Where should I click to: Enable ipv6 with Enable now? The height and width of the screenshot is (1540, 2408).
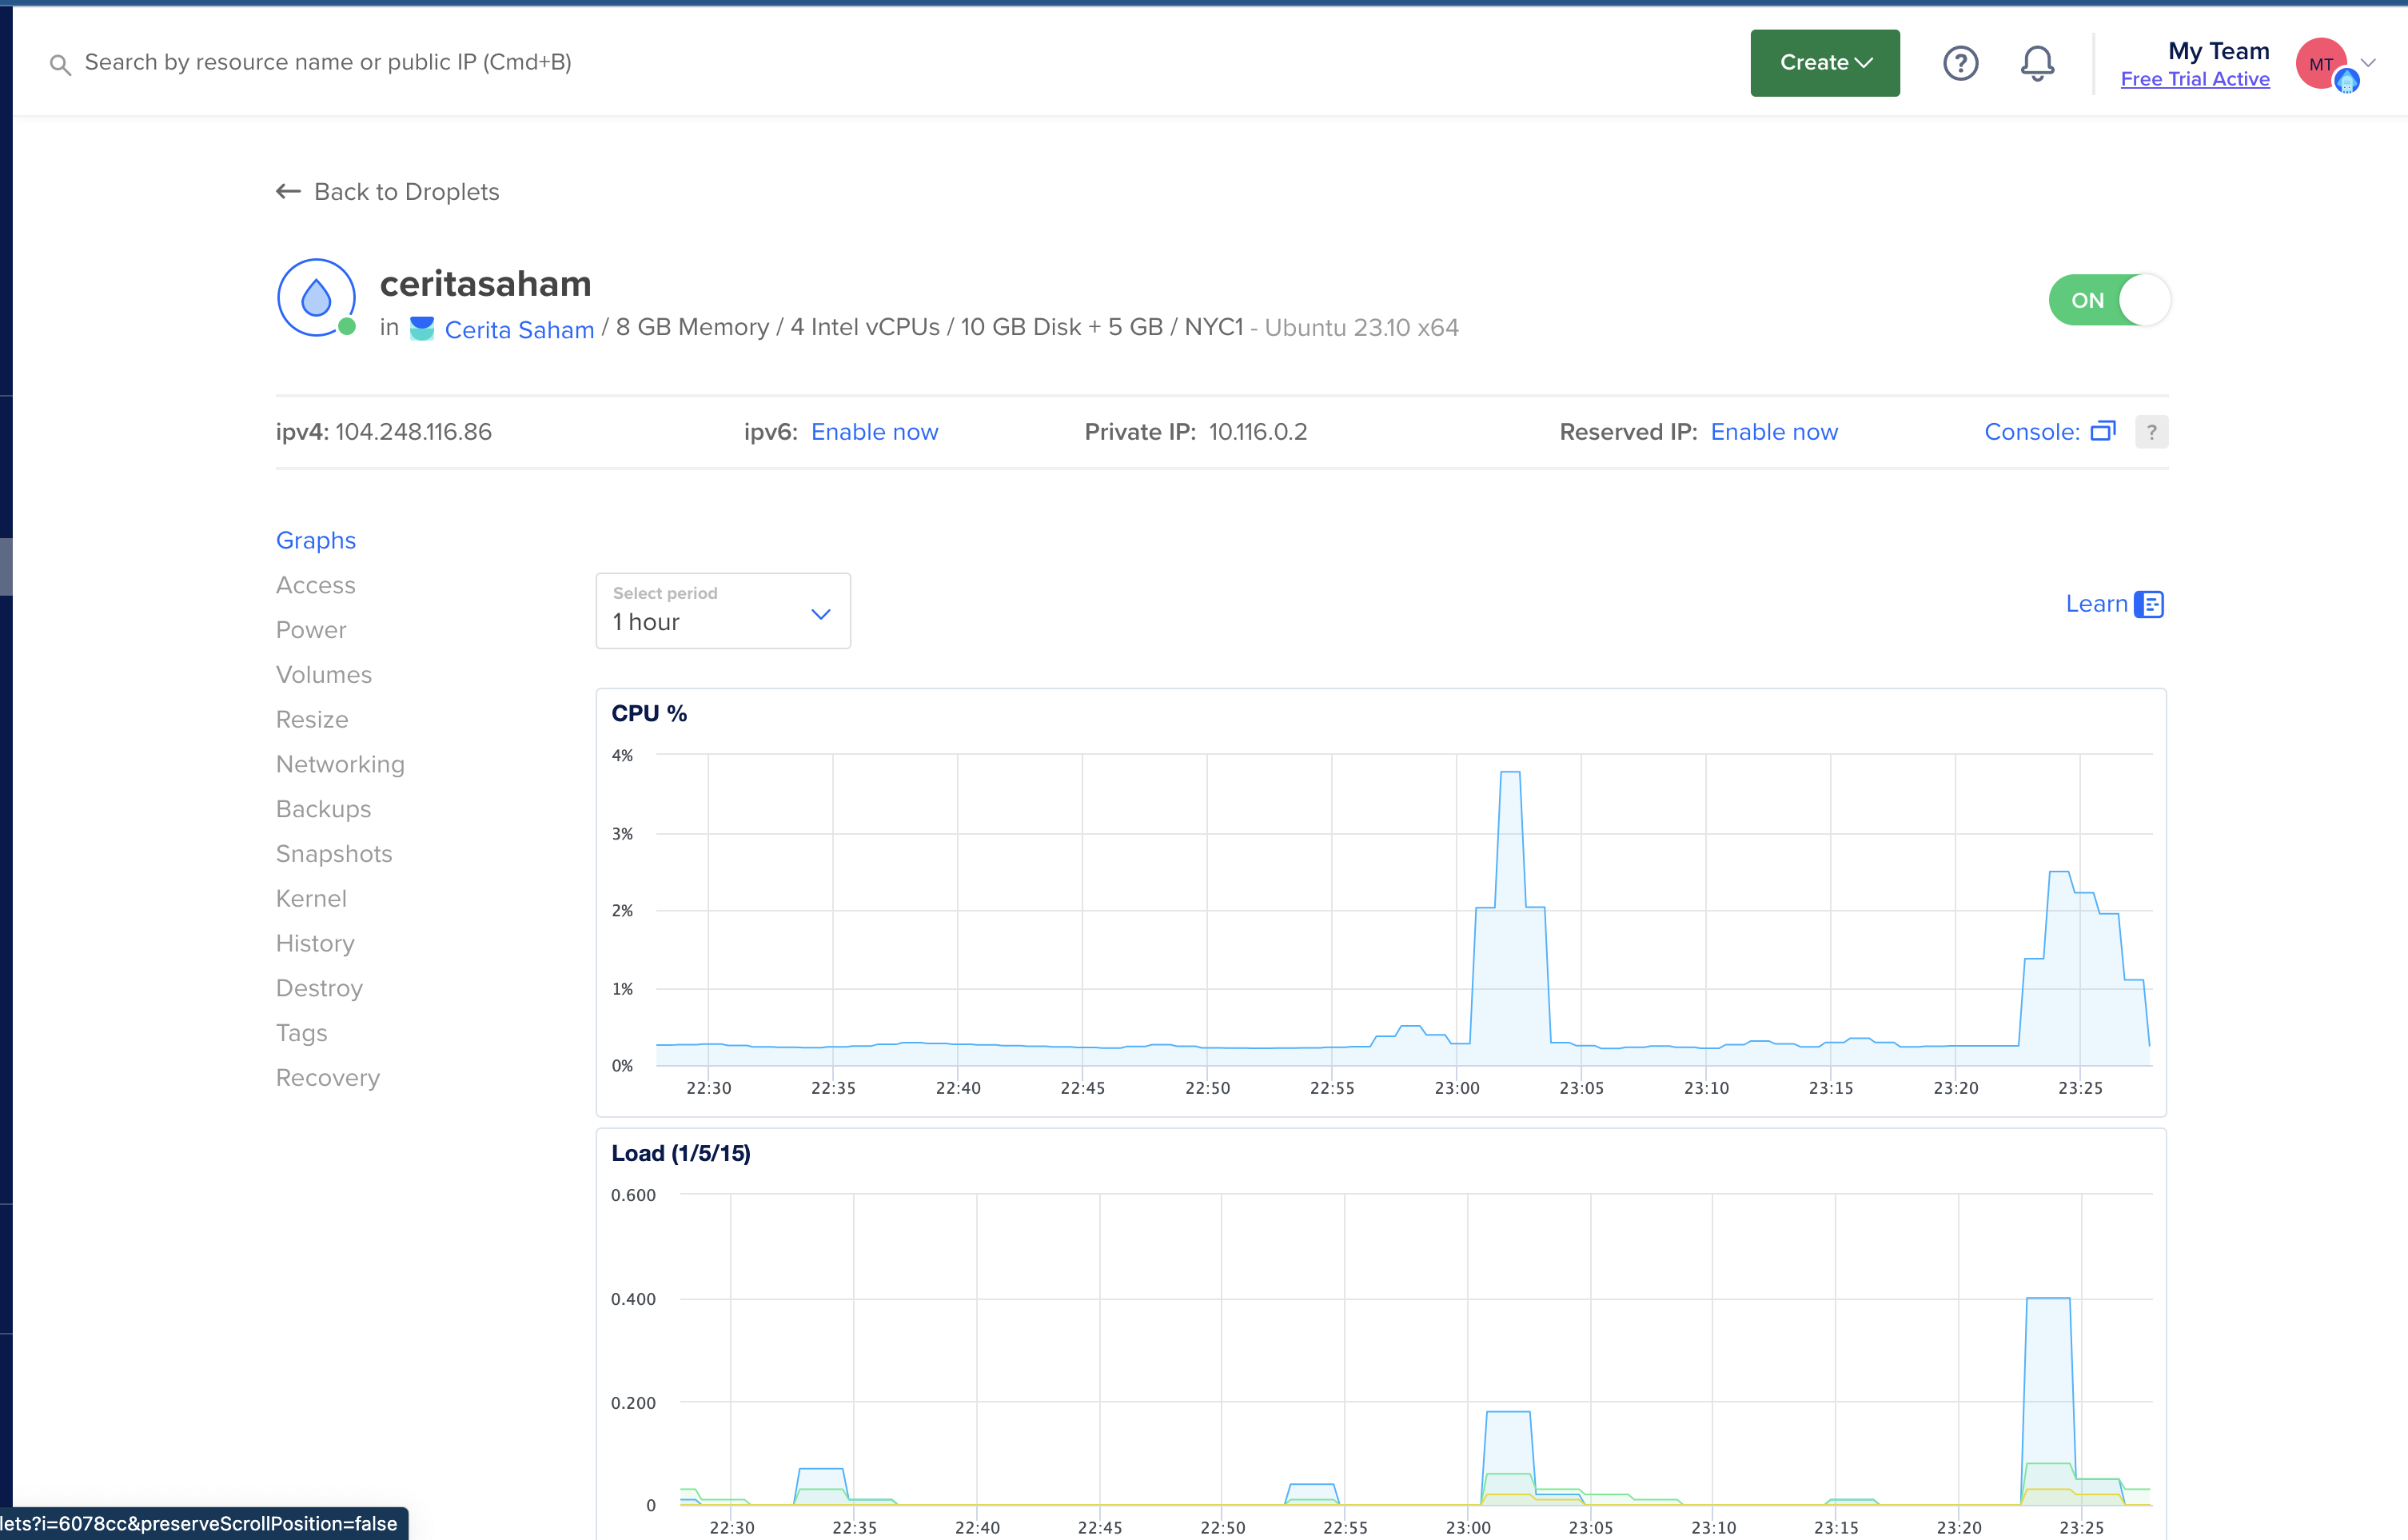(x=874, y=432)
